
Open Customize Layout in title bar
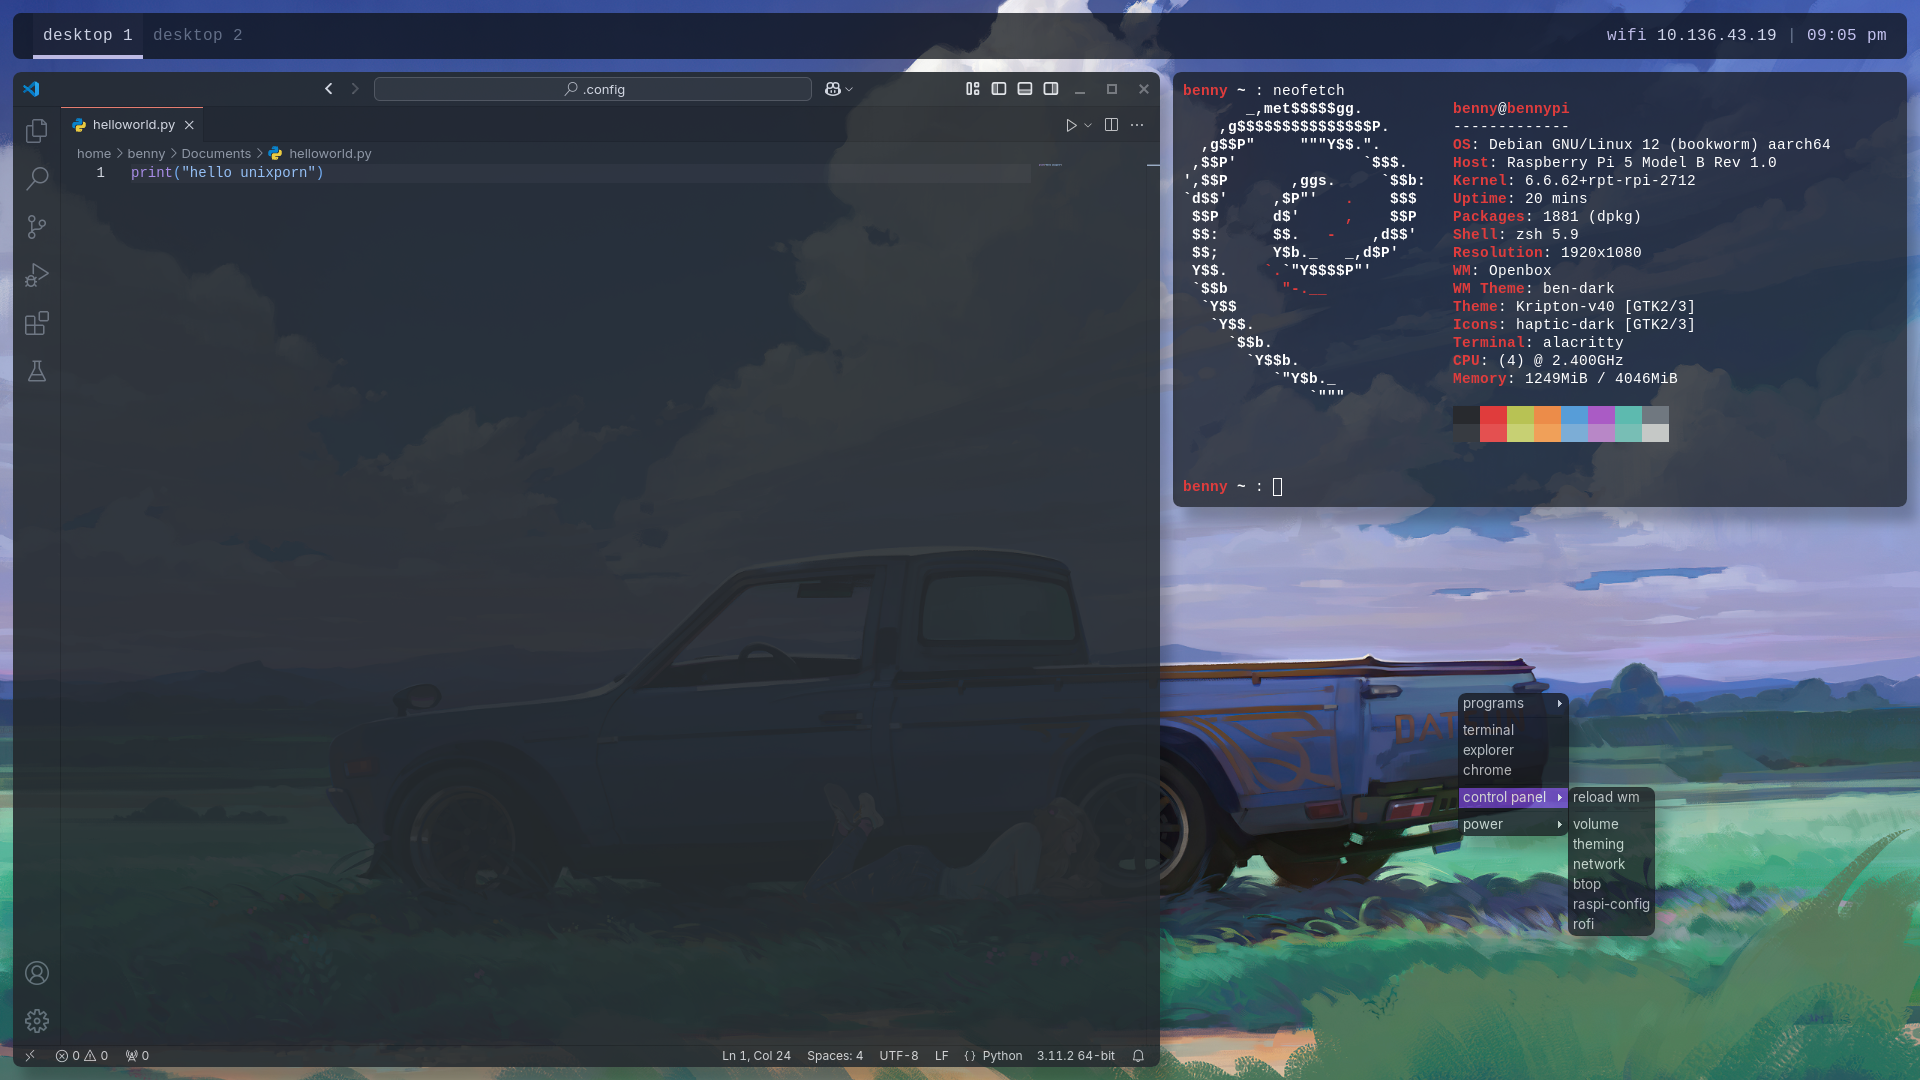pos(973,89)
